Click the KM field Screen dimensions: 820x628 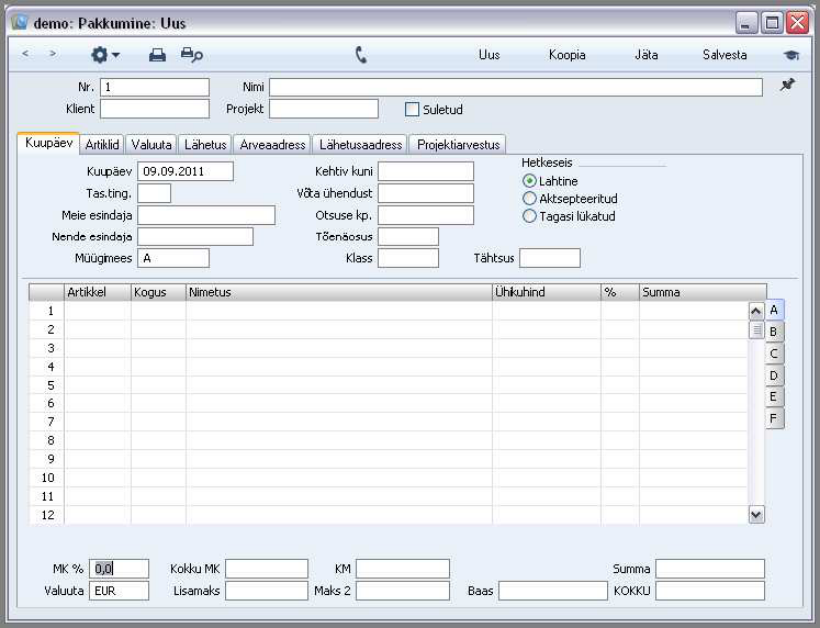403,569
